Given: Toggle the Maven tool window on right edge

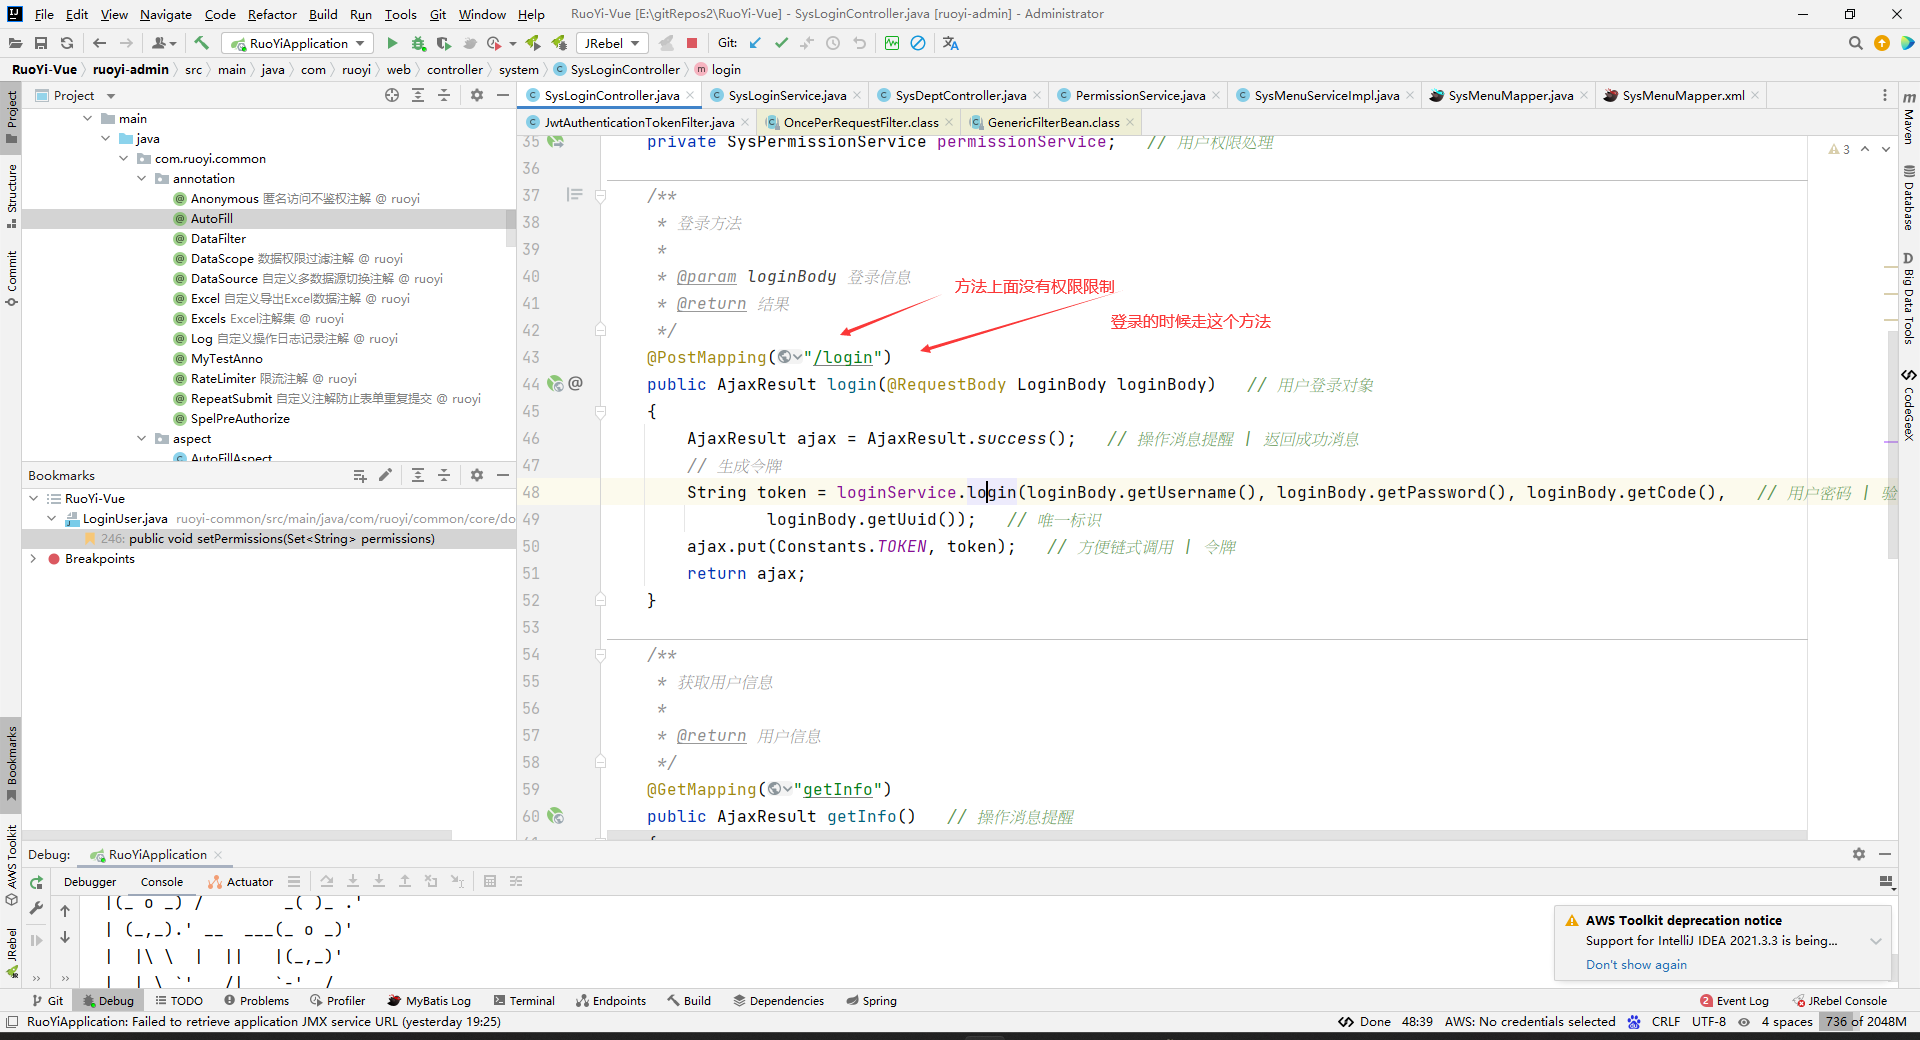Looking at the screenshot, I should tap(1909, 118).
